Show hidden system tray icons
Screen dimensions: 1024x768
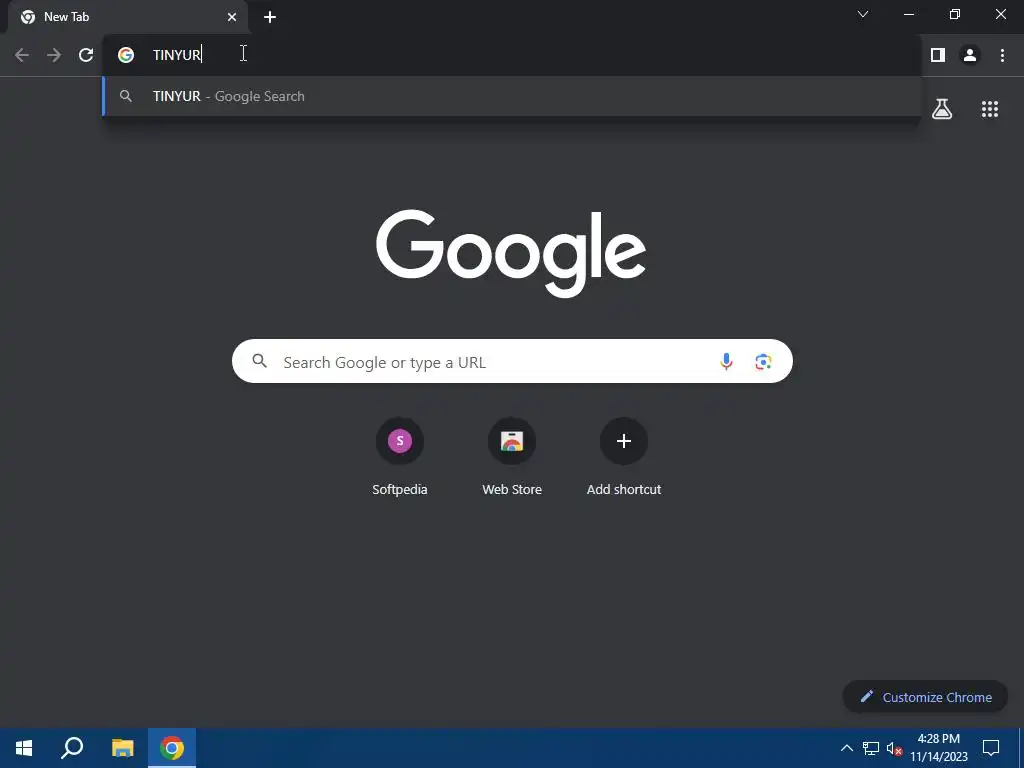[846, 748]
